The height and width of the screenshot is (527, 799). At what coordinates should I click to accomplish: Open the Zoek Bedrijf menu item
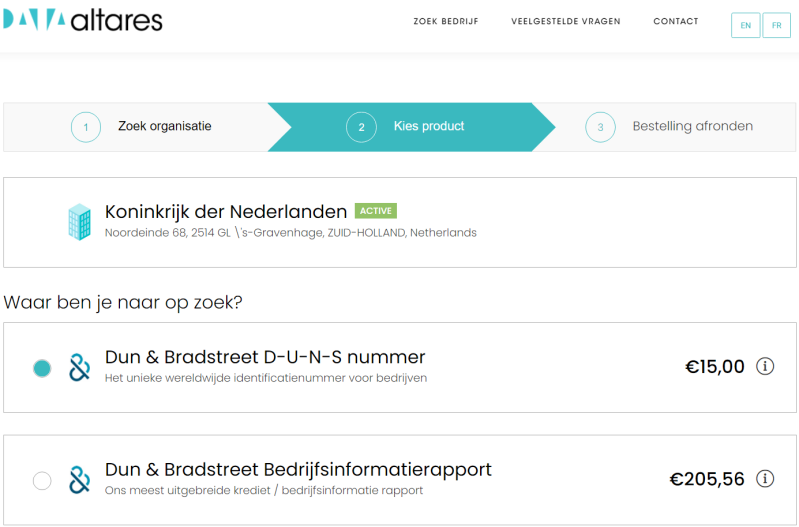tap(445, 22)
